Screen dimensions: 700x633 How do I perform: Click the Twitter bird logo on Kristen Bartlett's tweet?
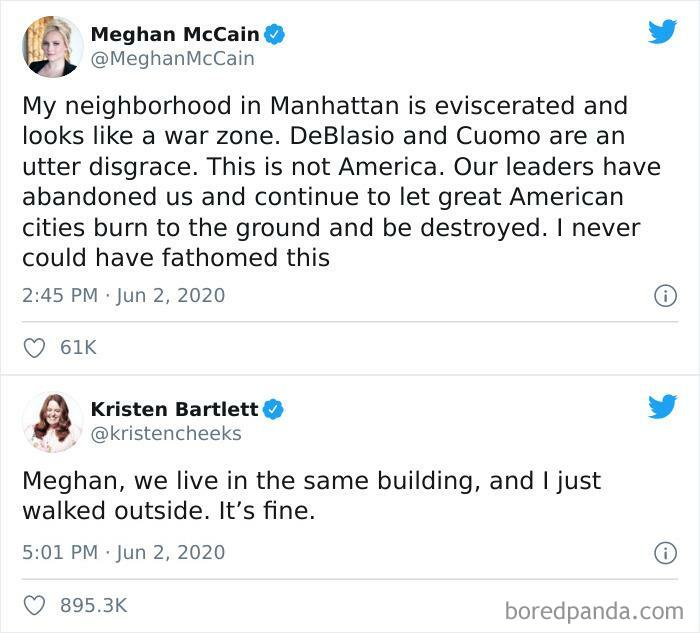point(662,406)
